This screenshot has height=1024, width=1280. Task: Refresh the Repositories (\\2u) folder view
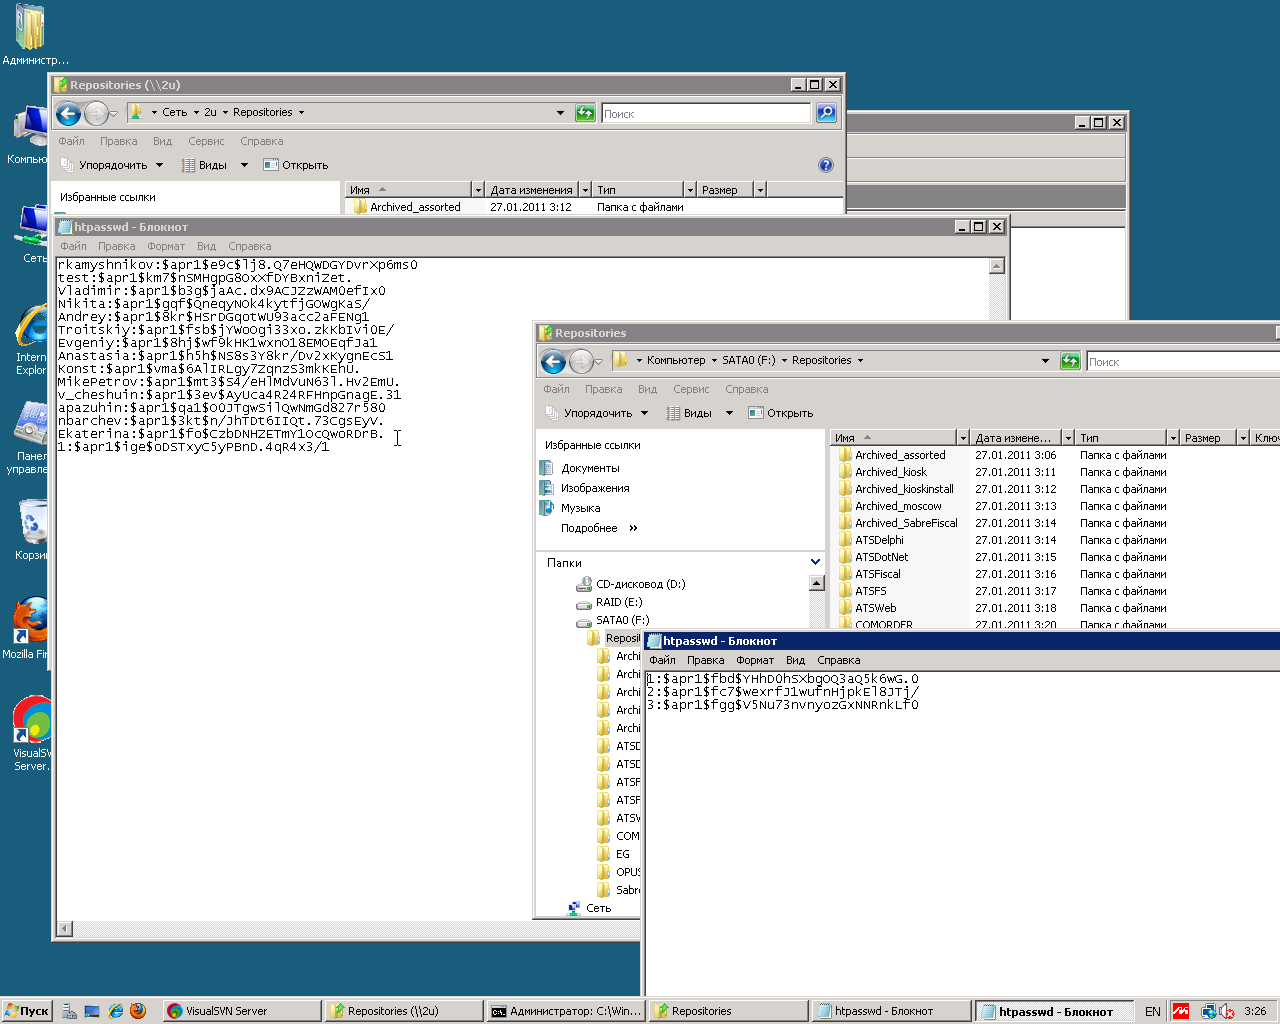click(585, 113)
